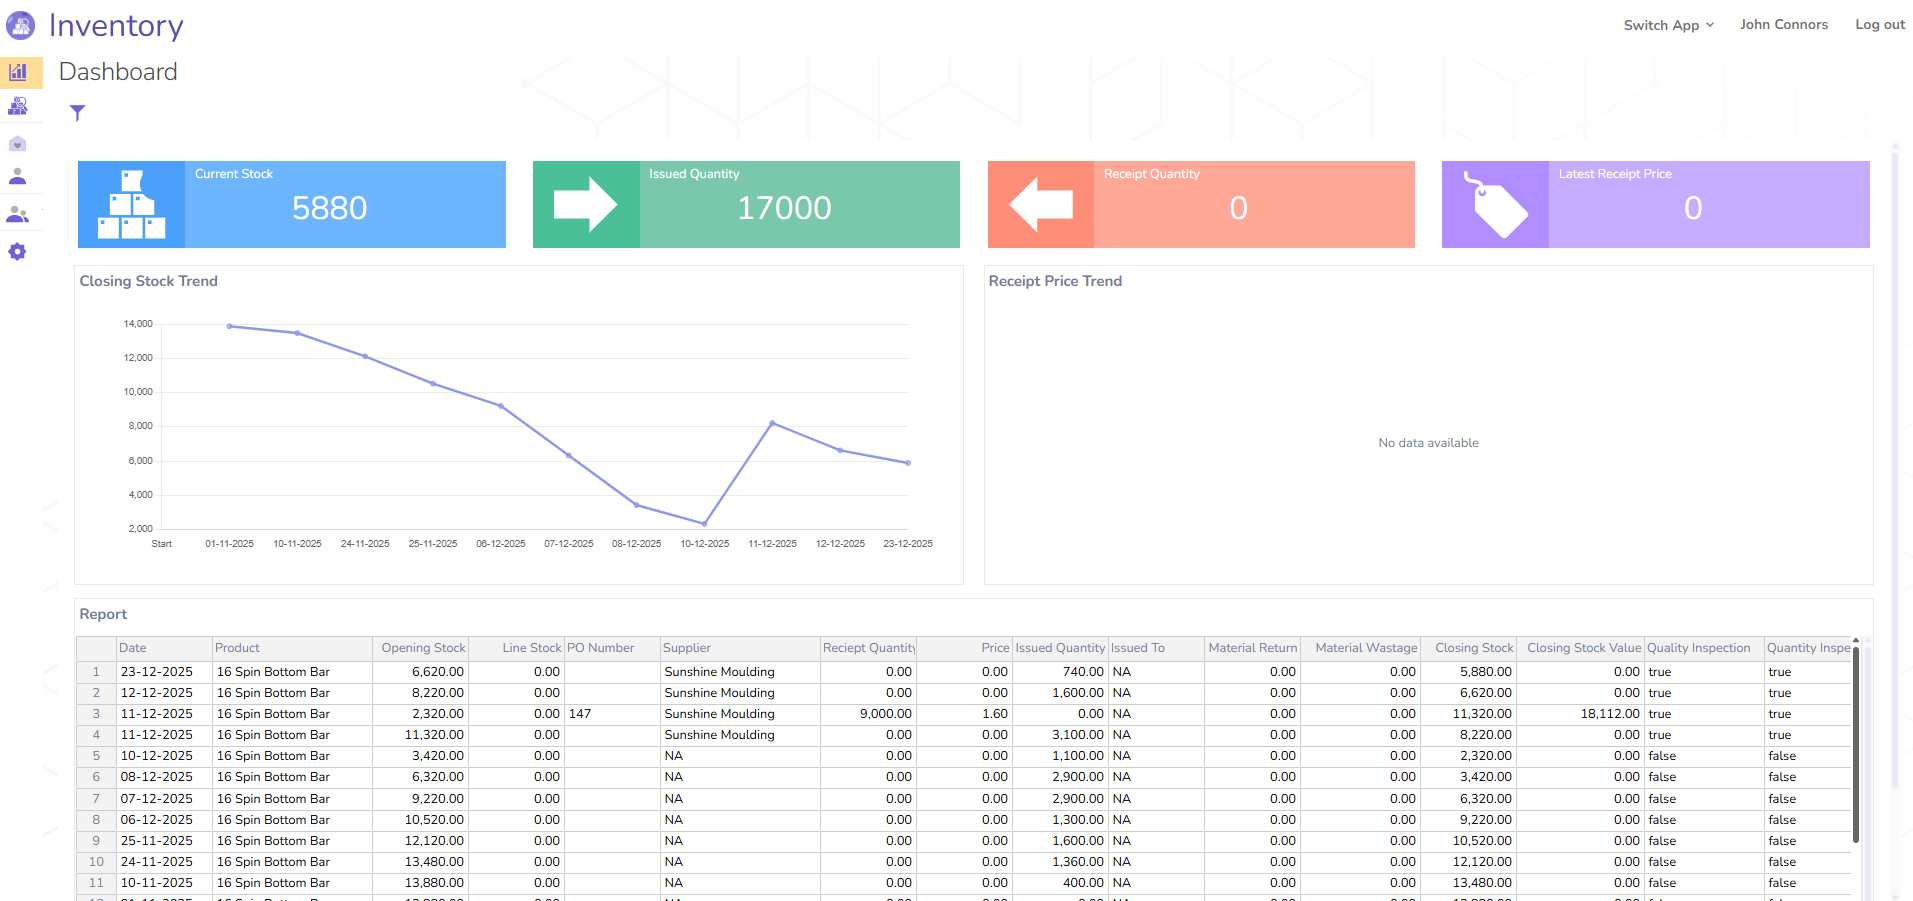
Task: Sort report by Closing Stock Value header
Action: tap(1580, 648)
